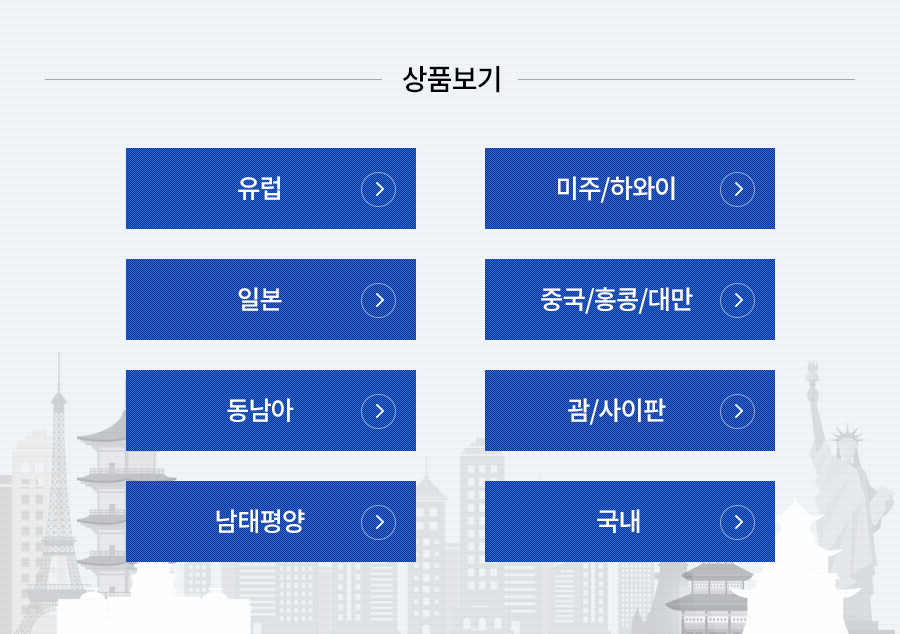
Task: Click the circled arrow icon beside 미주/하와이
Action: (737, 189)
